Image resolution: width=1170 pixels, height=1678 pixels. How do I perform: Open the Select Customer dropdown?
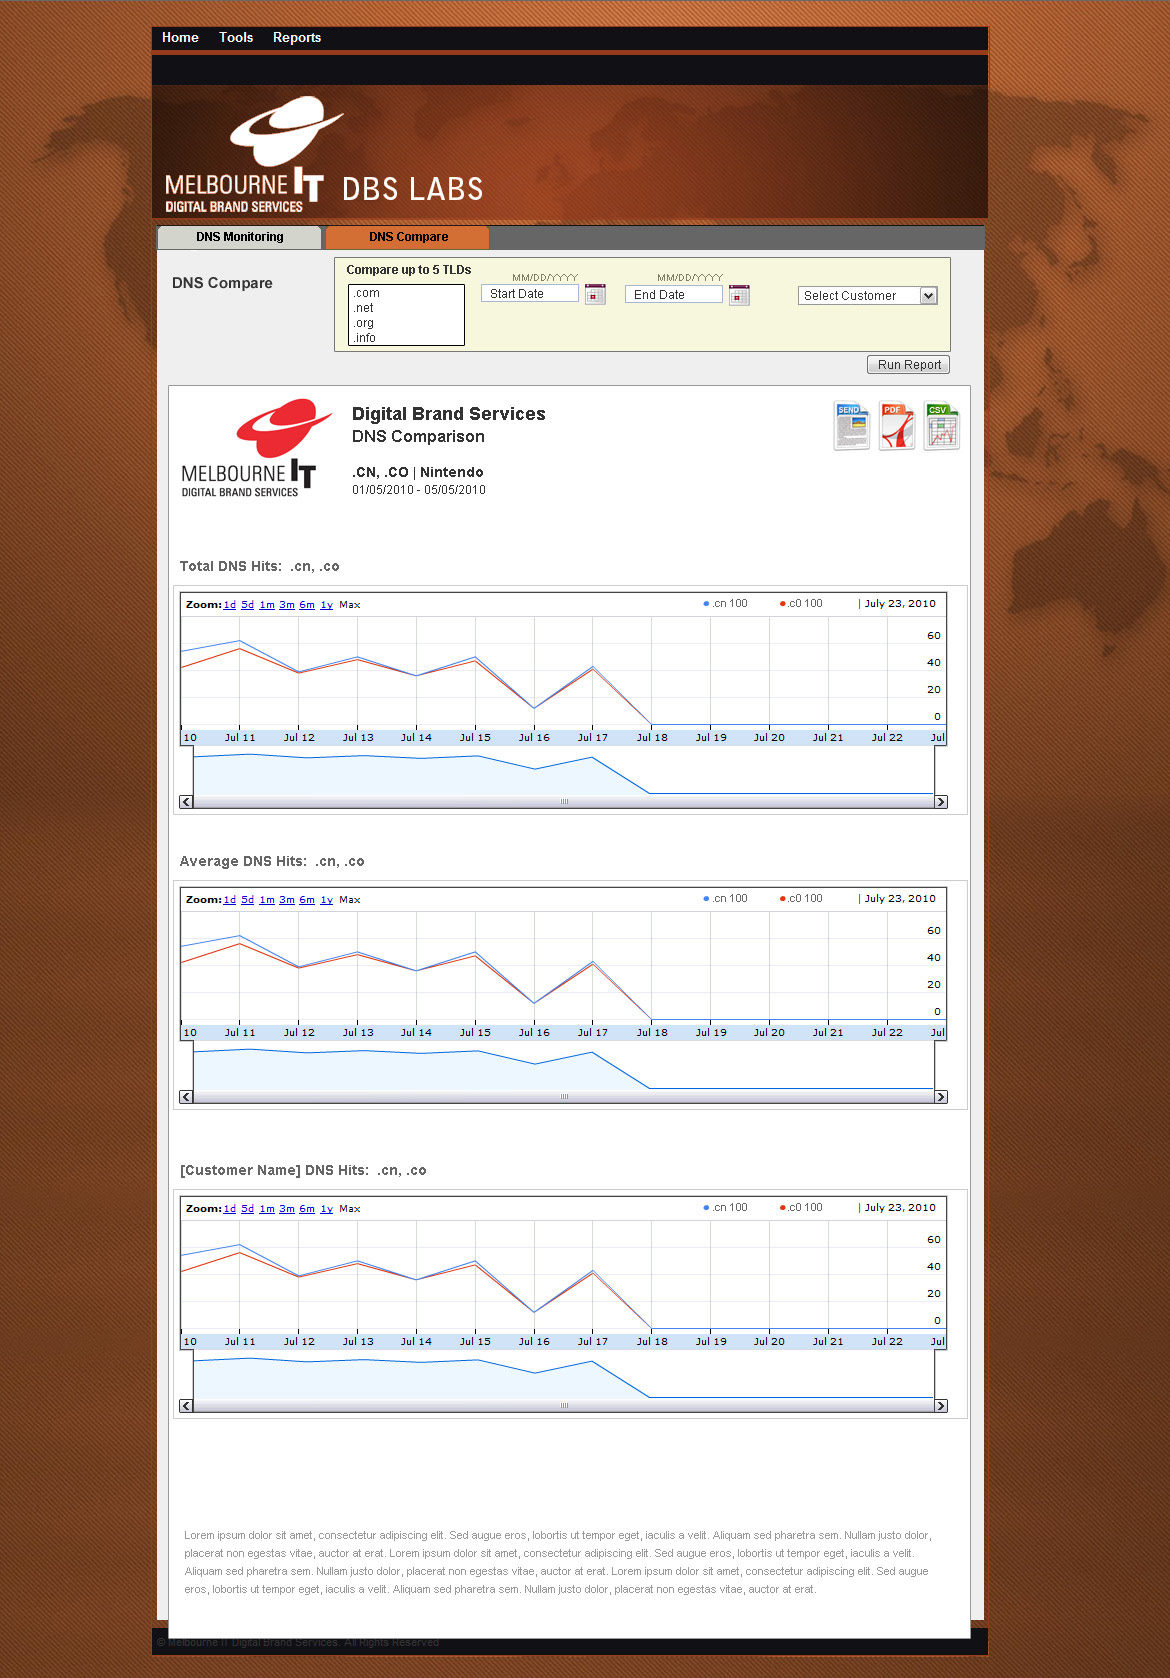click(x=867, y=296)
